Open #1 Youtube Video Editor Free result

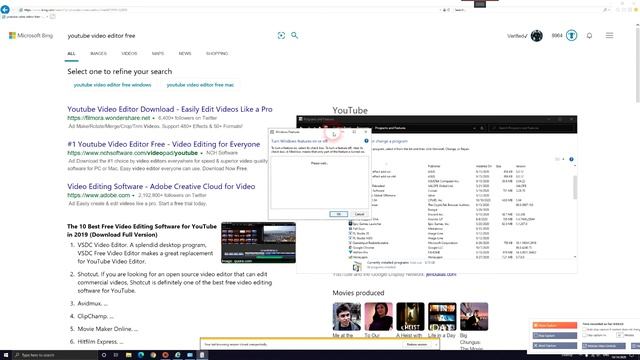click(164, 144)
